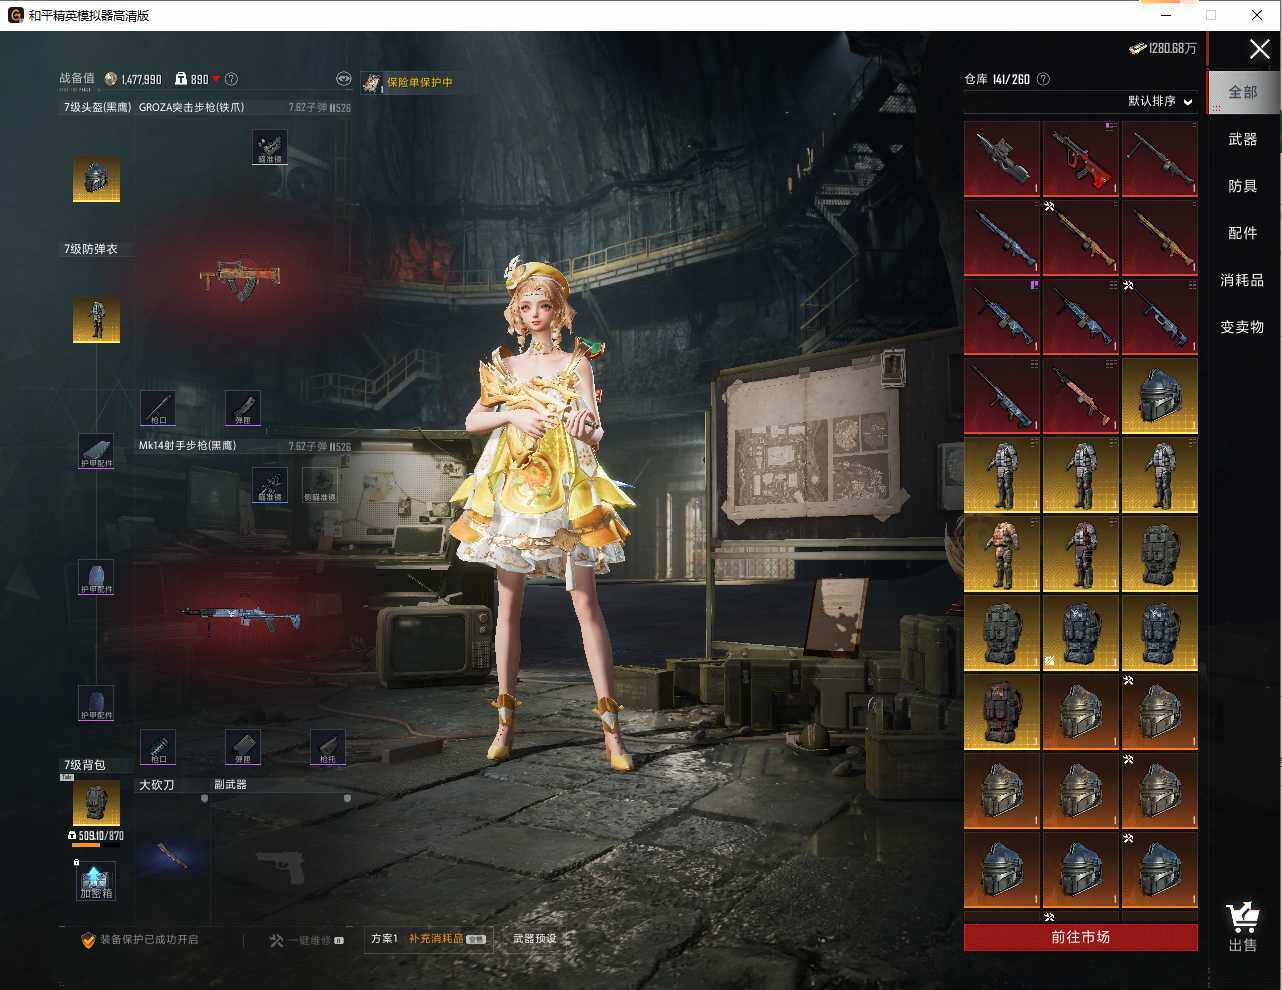Open the 加密箱 secure box
Image resolution: width=1282 pixels, height=990 pixels.
pos(96,881)
